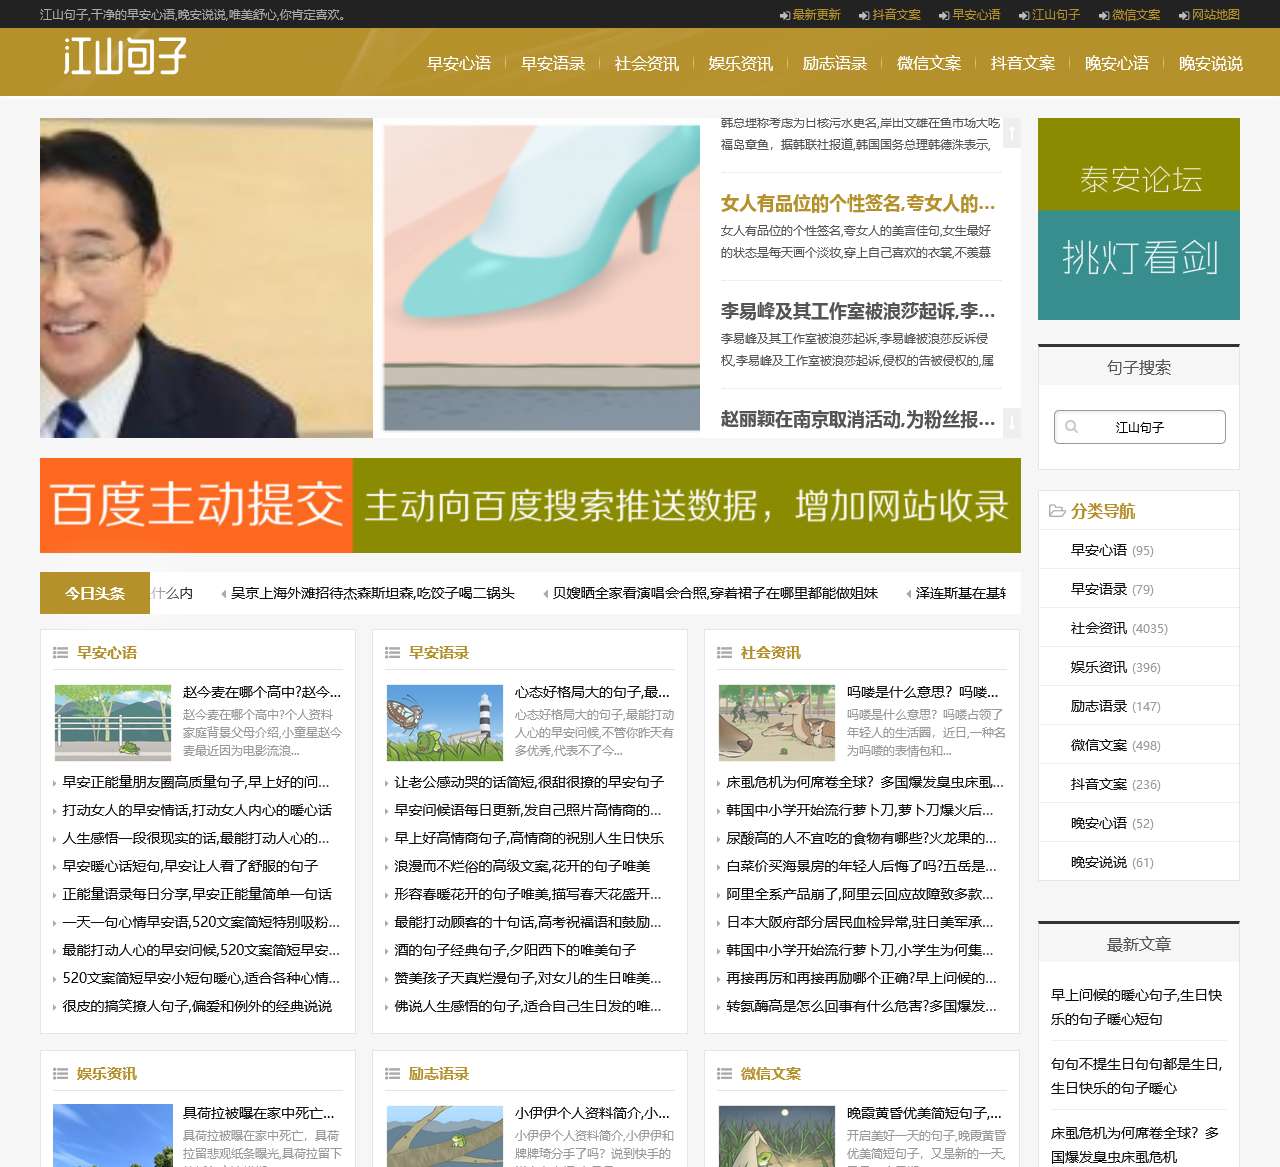Screen dimensions: 1280x1167
Task: Click the list icon beside 早安心语 section header
Action: point(59,652)
